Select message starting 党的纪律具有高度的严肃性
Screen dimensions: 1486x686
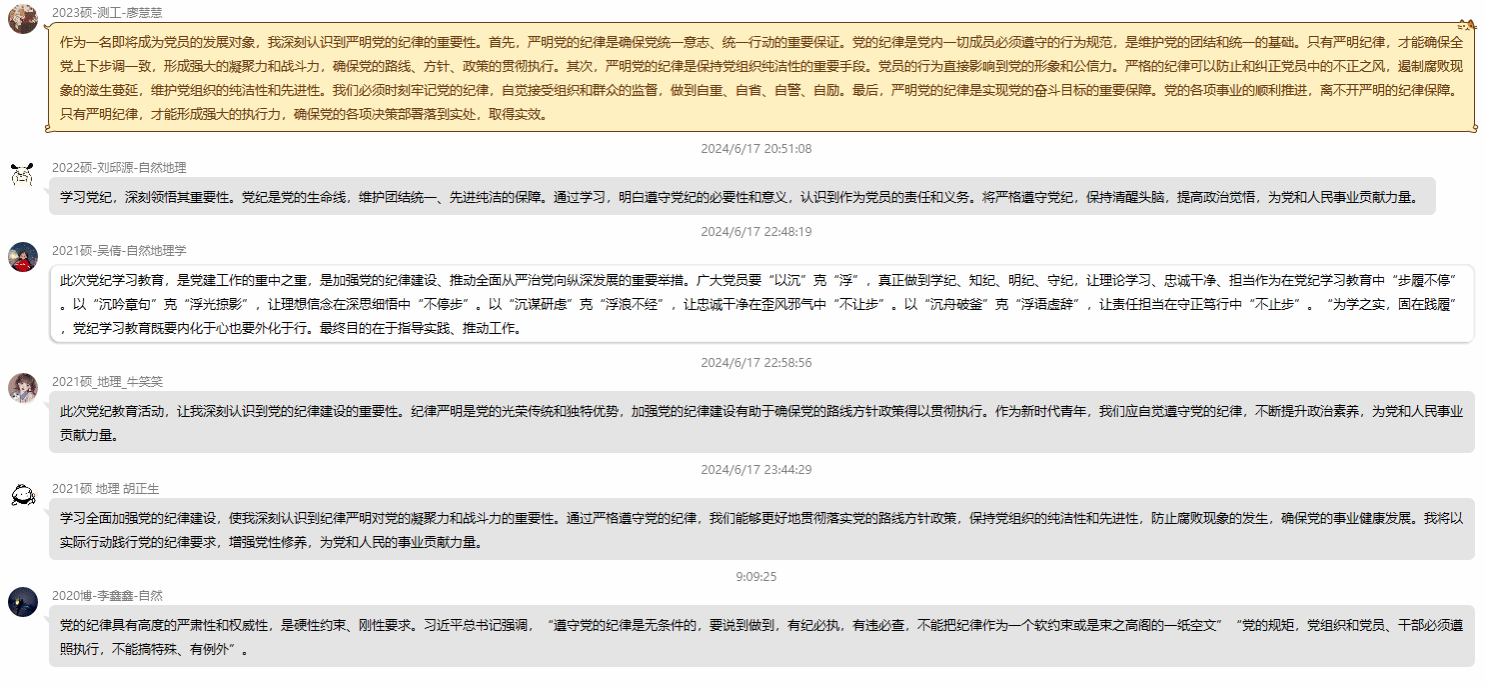(760, 637)
